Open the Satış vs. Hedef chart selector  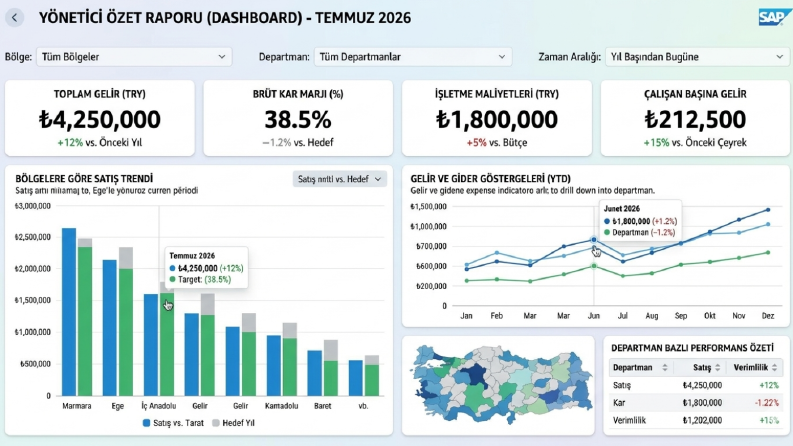[339, 179]
